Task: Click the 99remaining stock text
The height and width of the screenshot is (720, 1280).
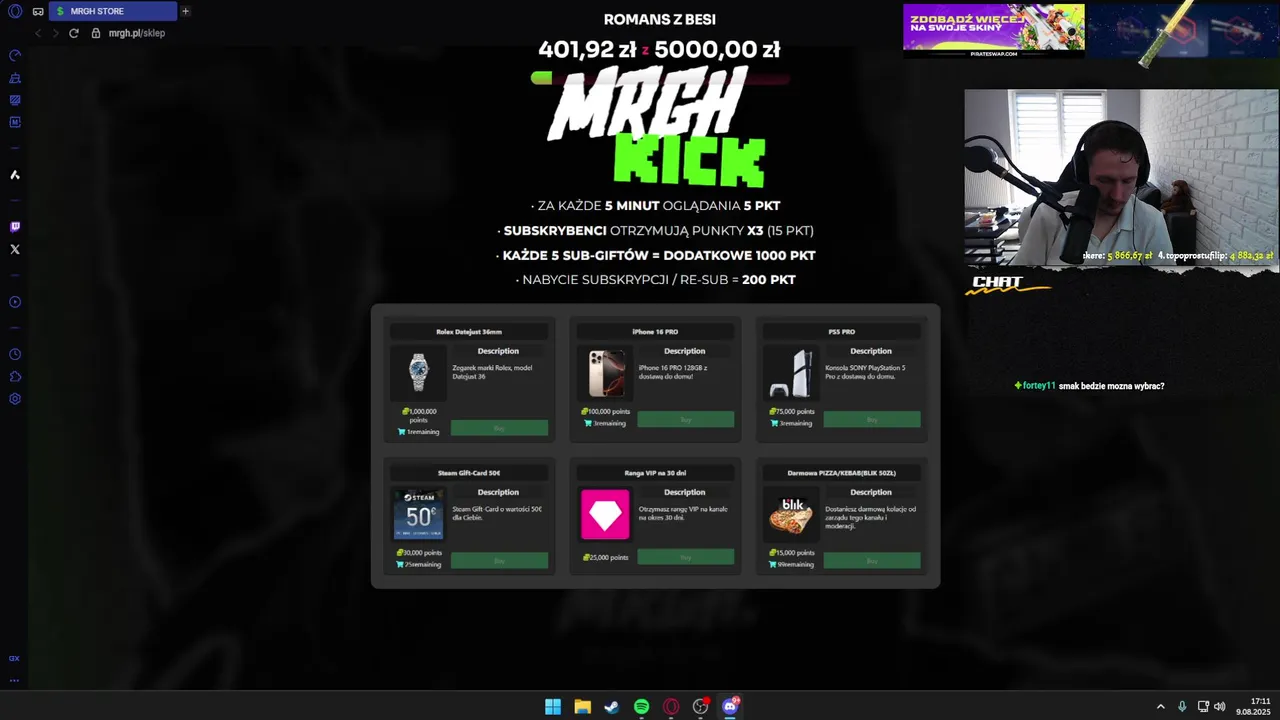Action: point(791,564)
